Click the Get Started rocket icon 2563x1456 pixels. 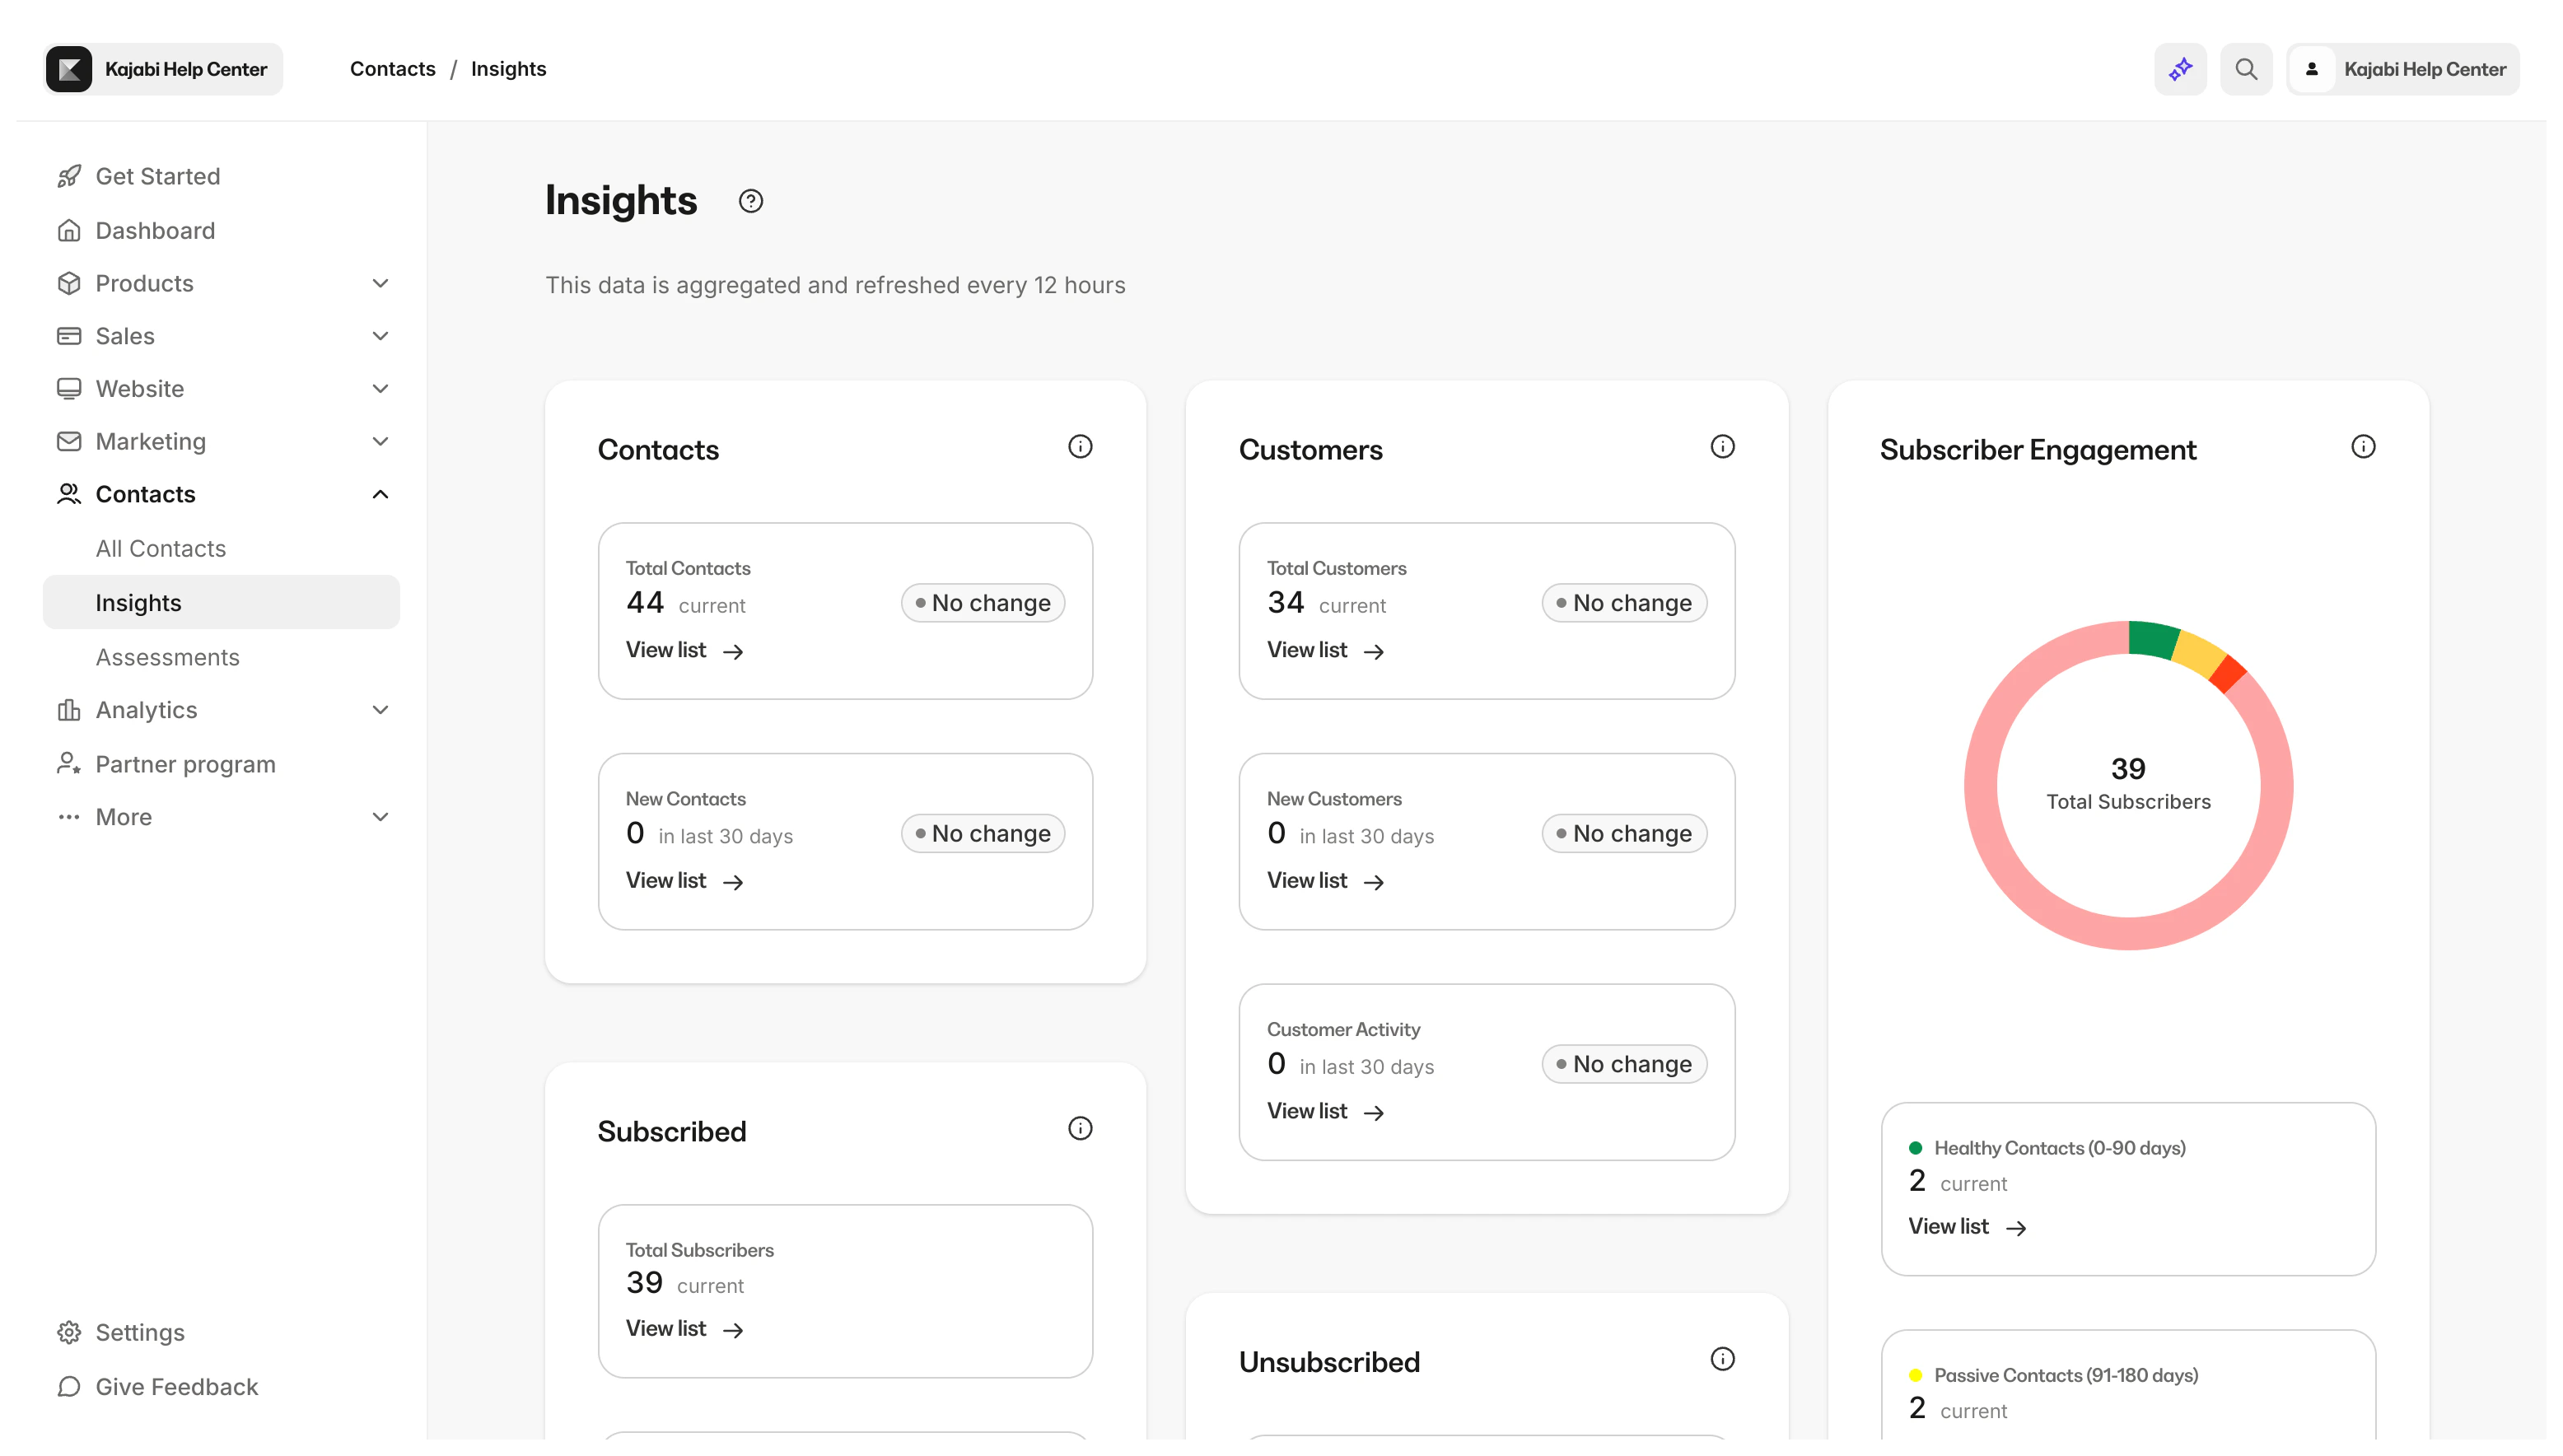pos(68,176)
